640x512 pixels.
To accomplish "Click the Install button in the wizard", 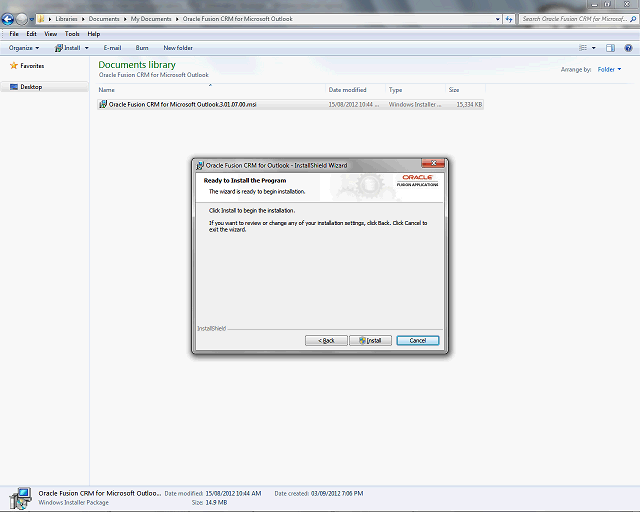I will click(370, 341).
